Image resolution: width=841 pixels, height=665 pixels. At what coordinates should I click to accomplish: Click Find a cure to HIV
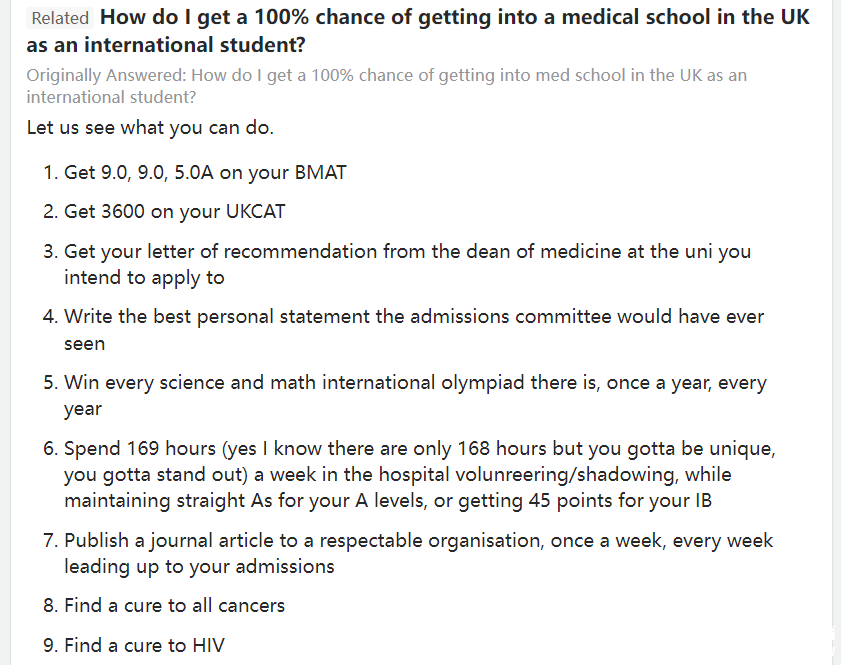(x=134, y=645)
